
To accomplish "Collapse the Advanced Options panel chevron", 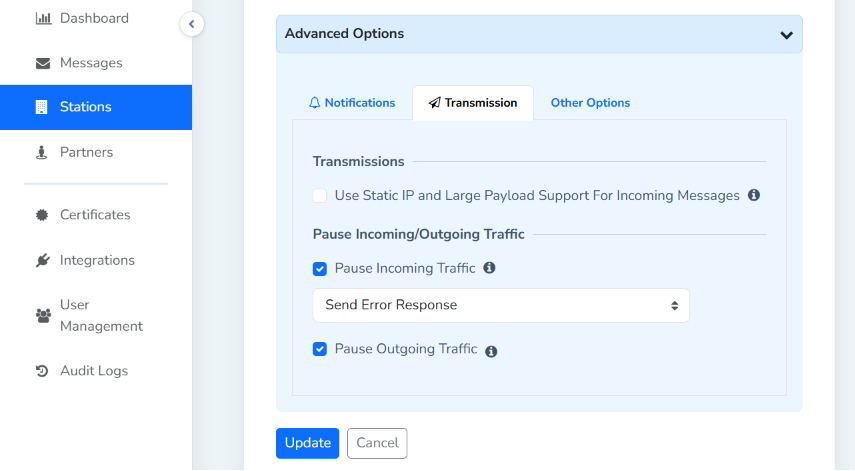I will pos(786,35).
